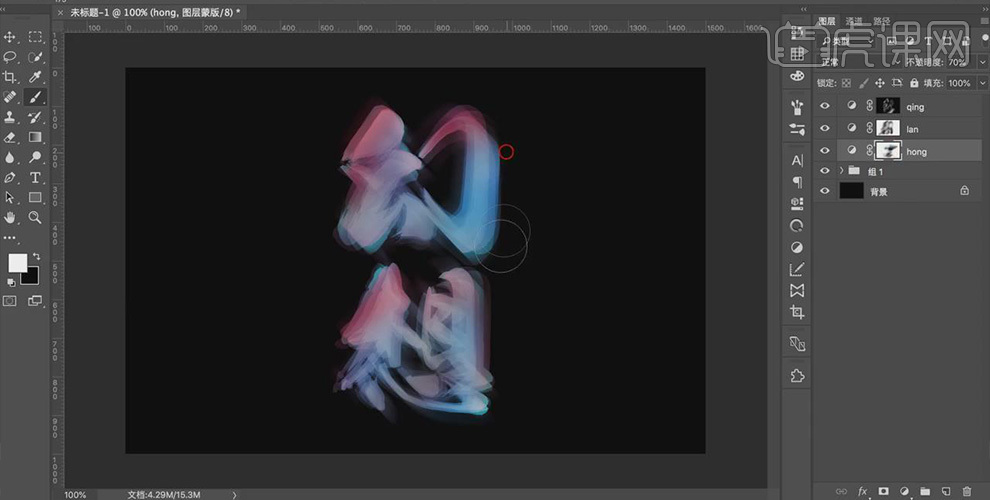The image size is (990, 500).
Task: Click the qing layer mask thumbnail
Action: pyautogui.click(x=888, y=106)
